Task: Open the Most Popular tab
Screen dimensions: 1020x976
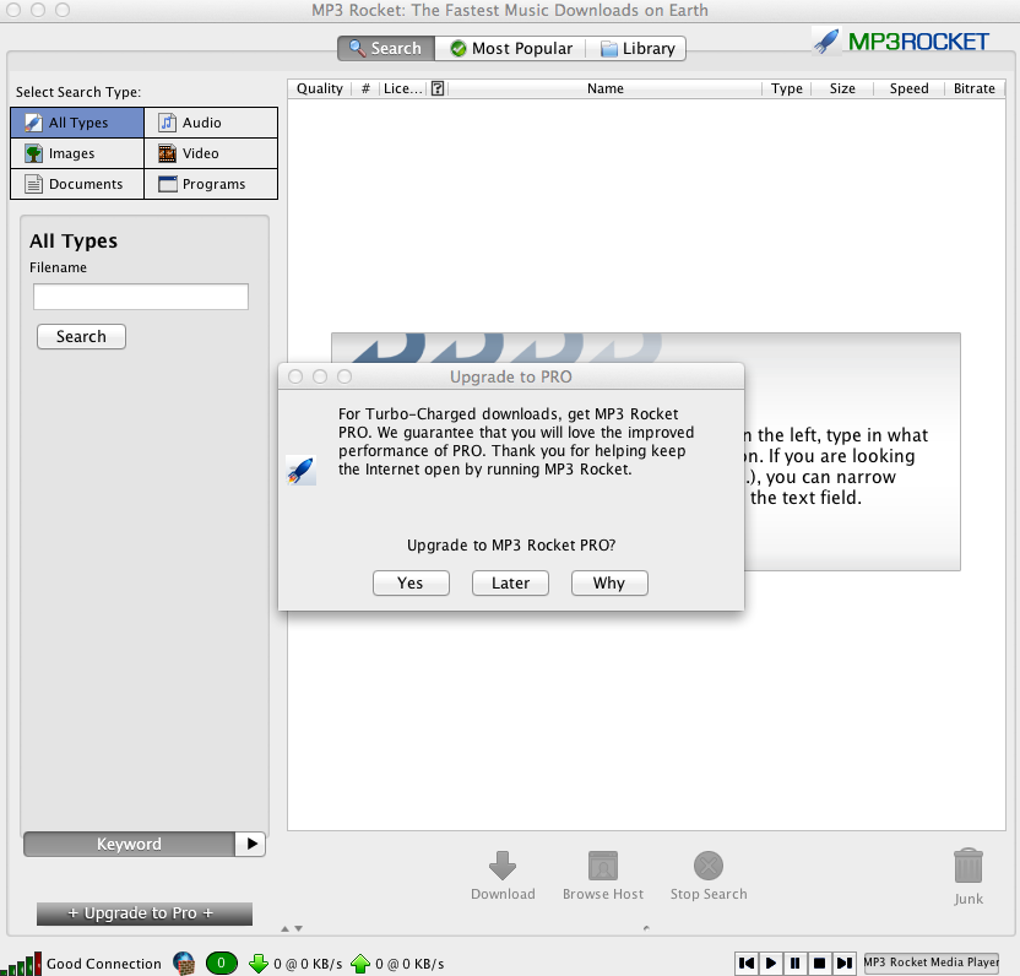Action: click(x=511, y=48)
